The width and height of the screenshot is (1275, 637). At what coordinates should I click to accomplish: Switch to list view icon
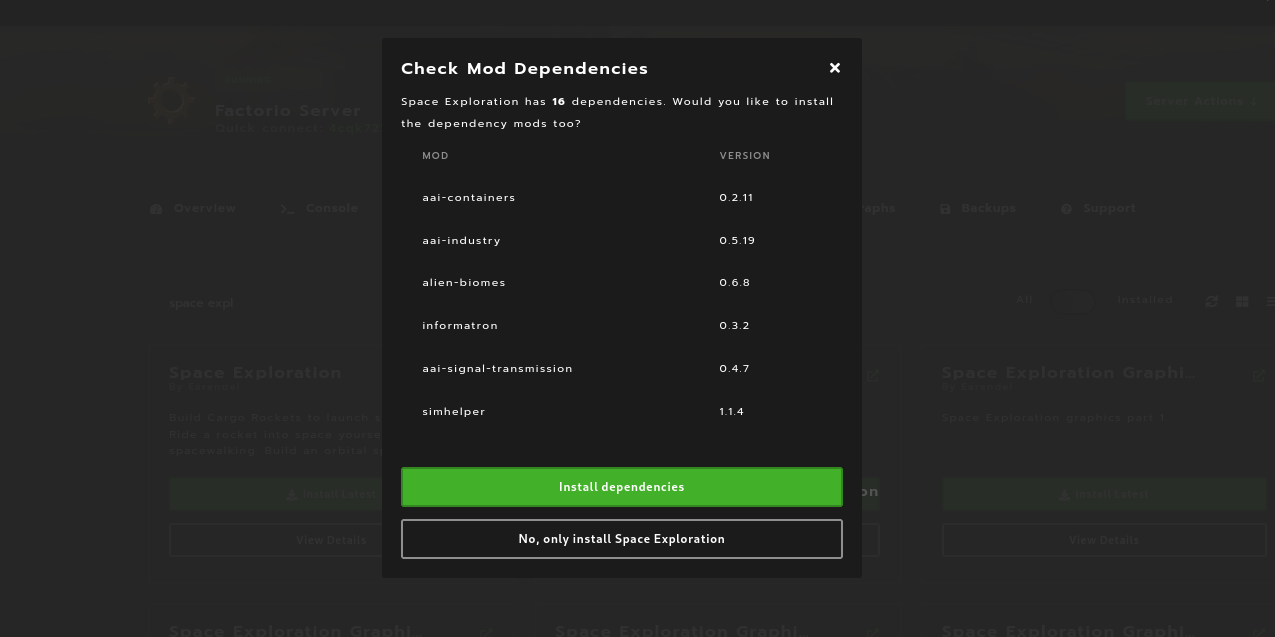(1270, 301)
